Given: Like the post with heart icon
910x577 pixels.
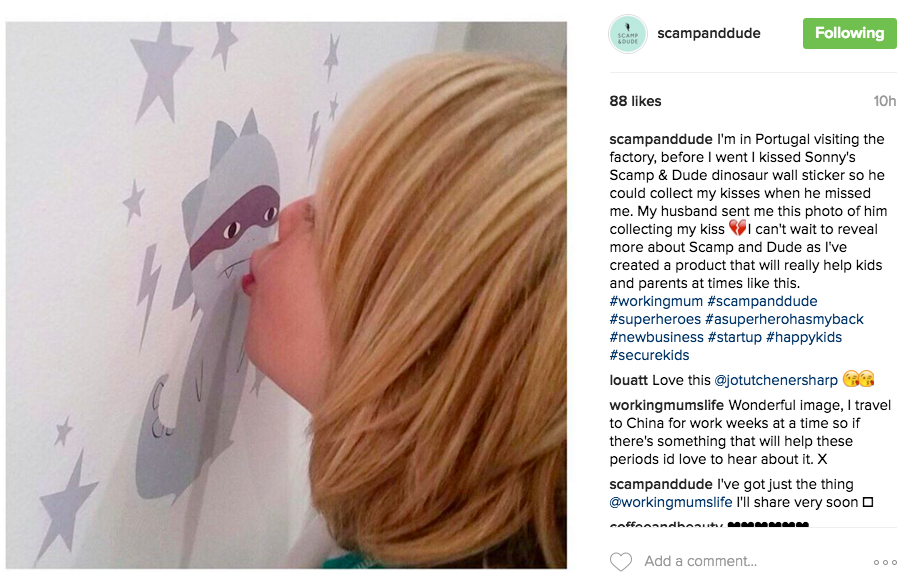Looking at the screenshot, I should pyautogui.click(x=620, y=561).
